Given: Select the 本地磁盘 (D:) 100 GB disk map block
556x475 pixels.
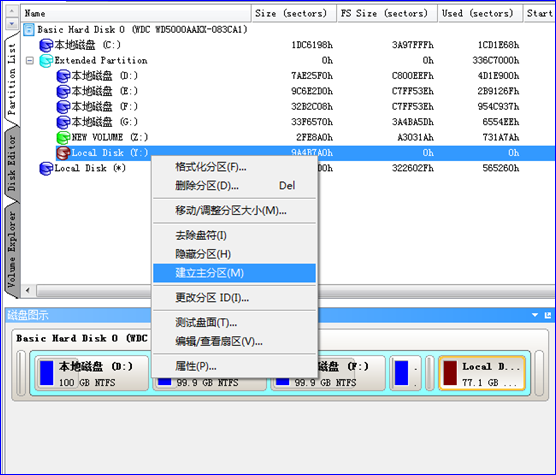Looking at the screenshot, I should (x=92, y=373).
